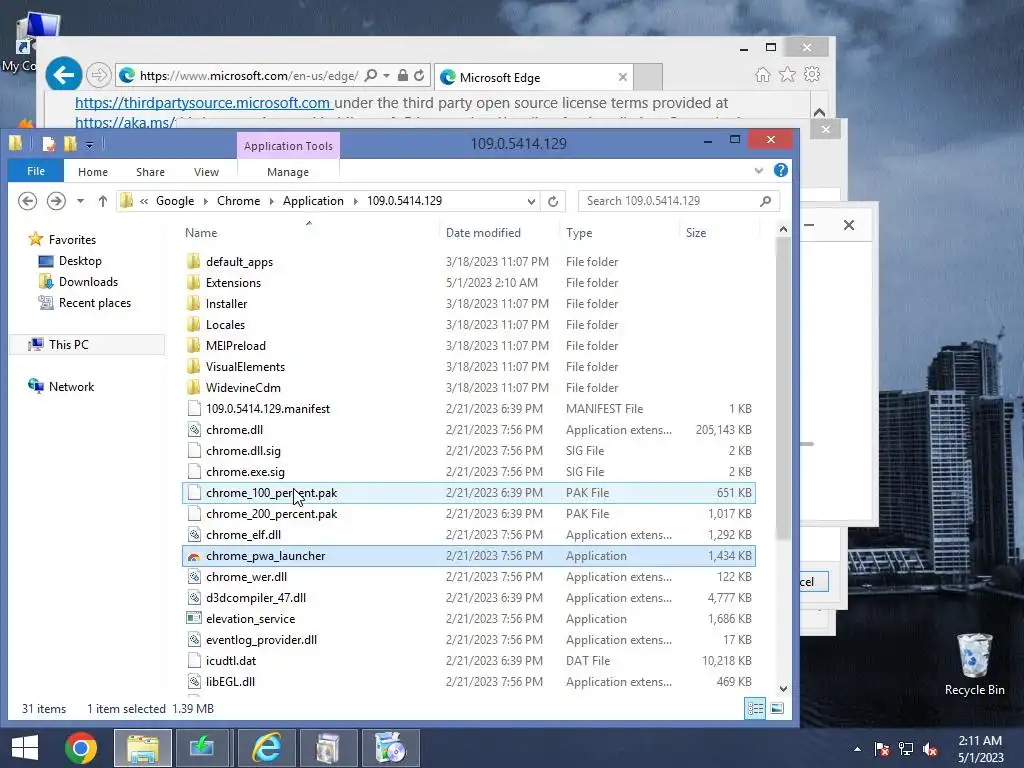
Task: Select the Microsoft Edge IE tab
Action: (532, 77)
